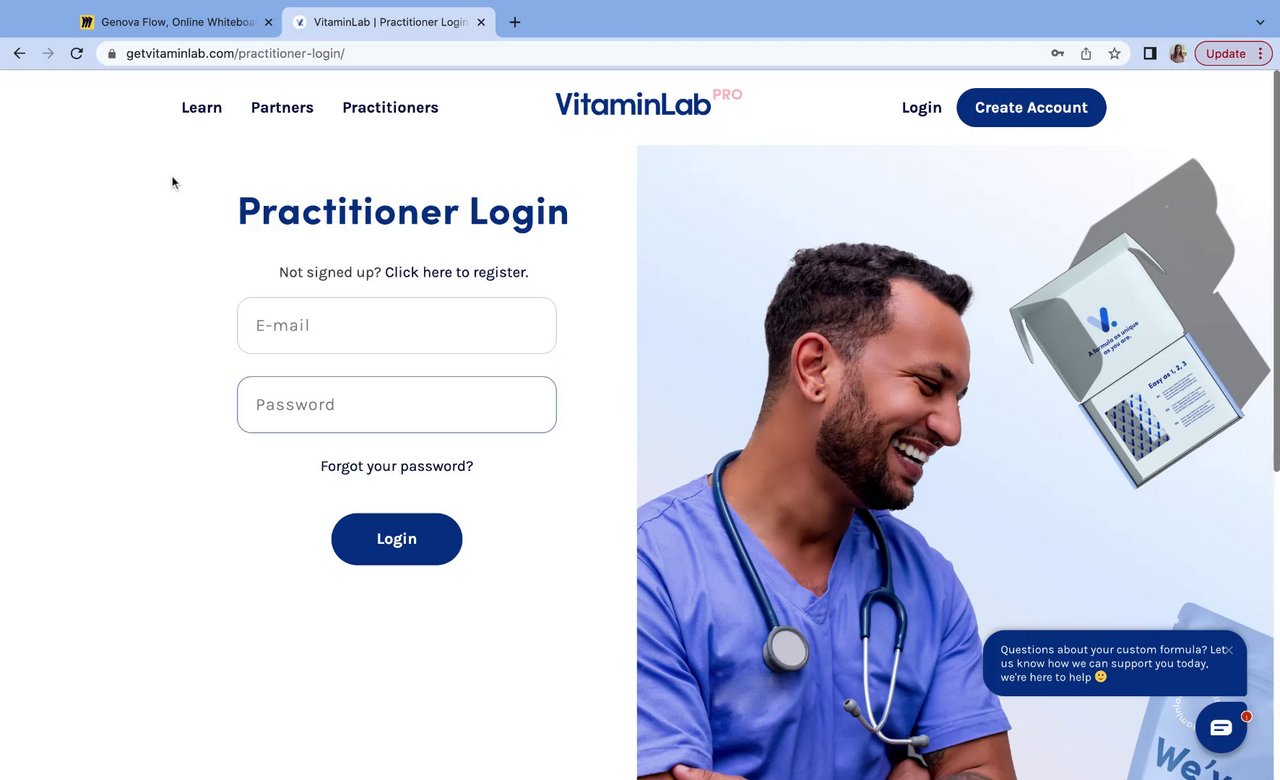Click the share page icon in the address bar

pyautogui.click(x=1086, y=54)
